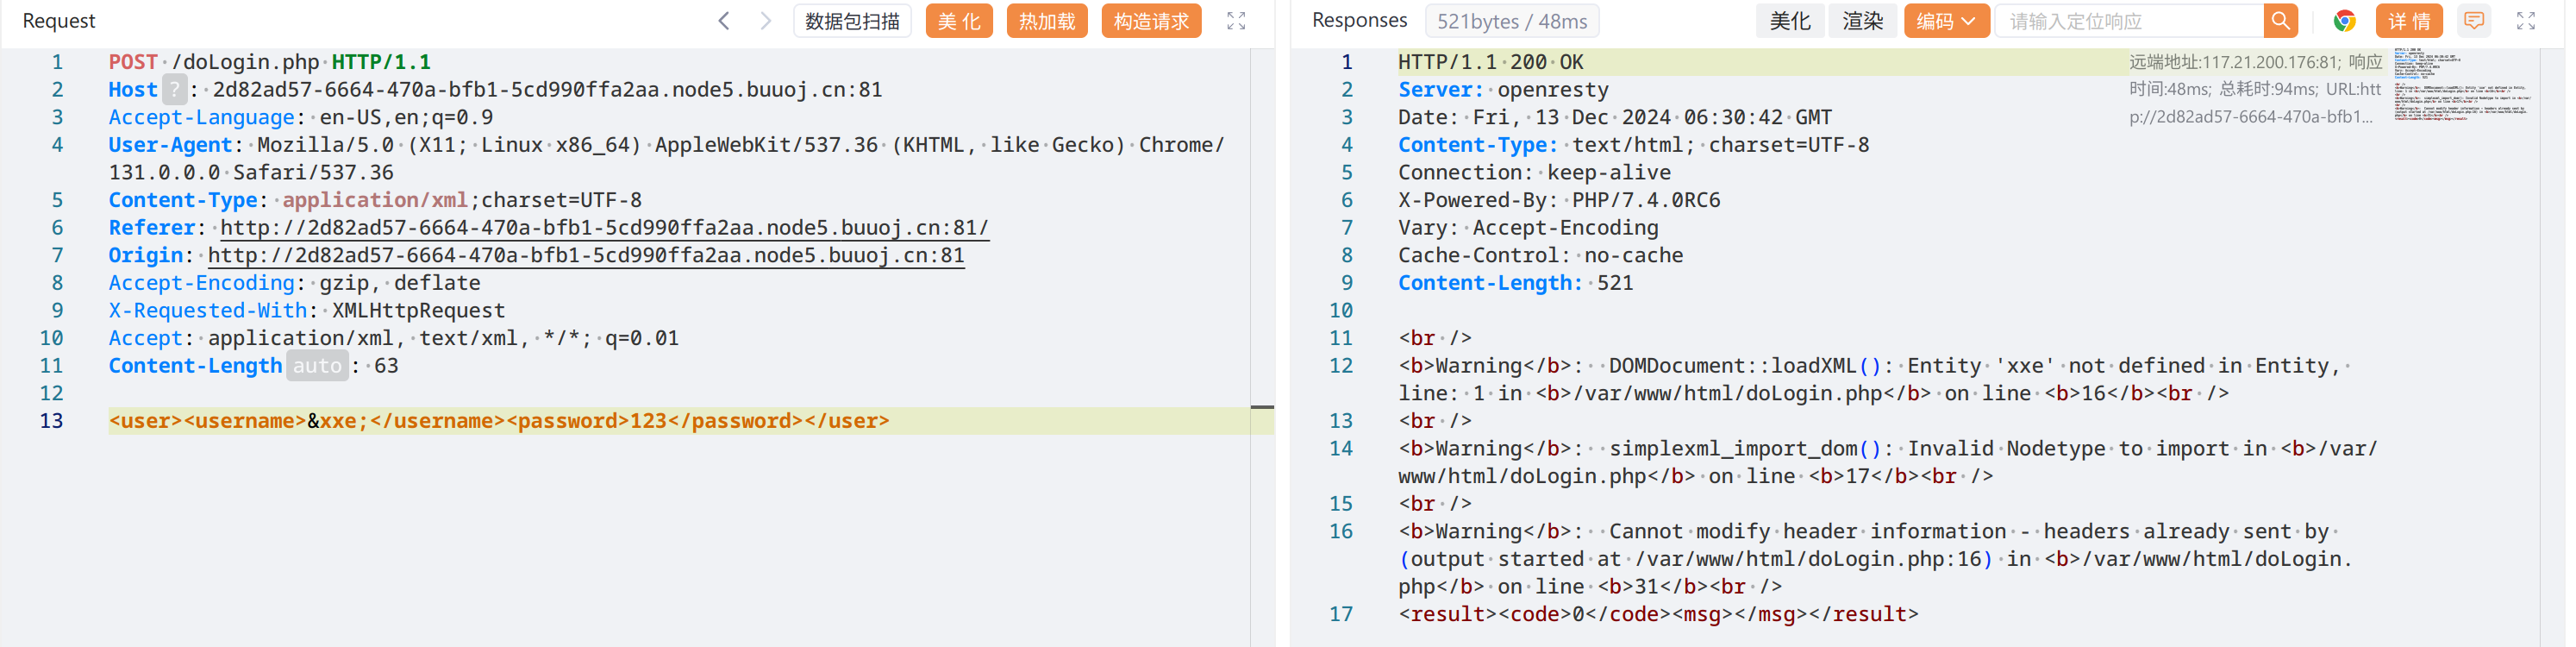This screenshot has height=647, width=2576.
Task: Click the Responses panel title
Action: pos(1359,21)
